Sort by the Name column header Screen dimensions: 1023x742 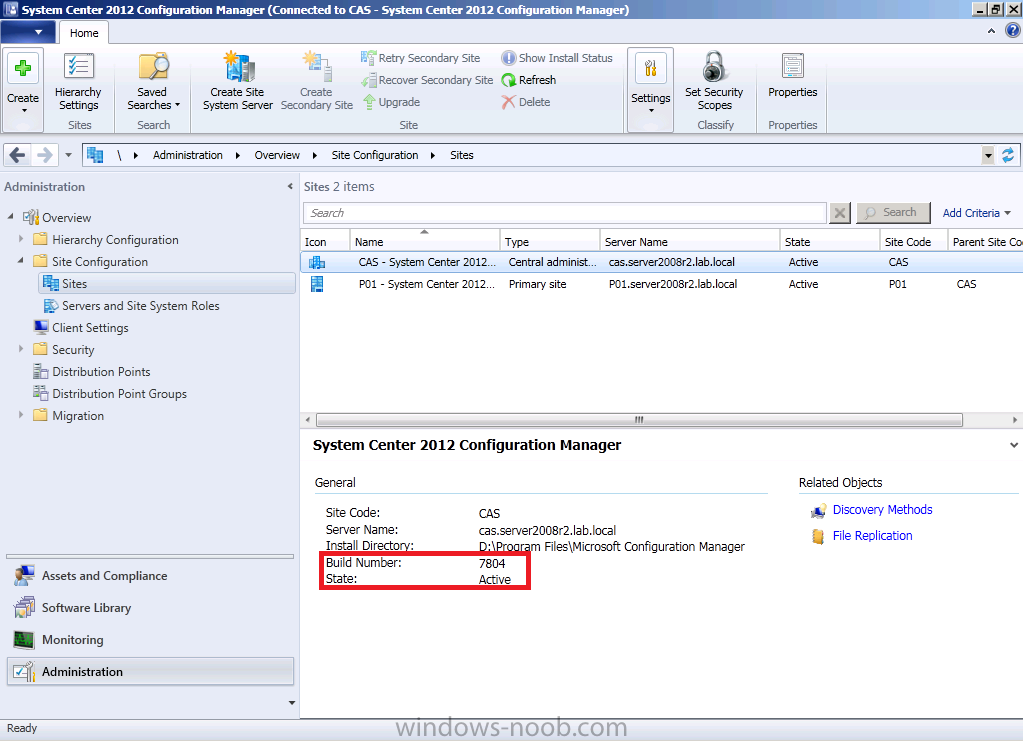(x=425, y=241)
